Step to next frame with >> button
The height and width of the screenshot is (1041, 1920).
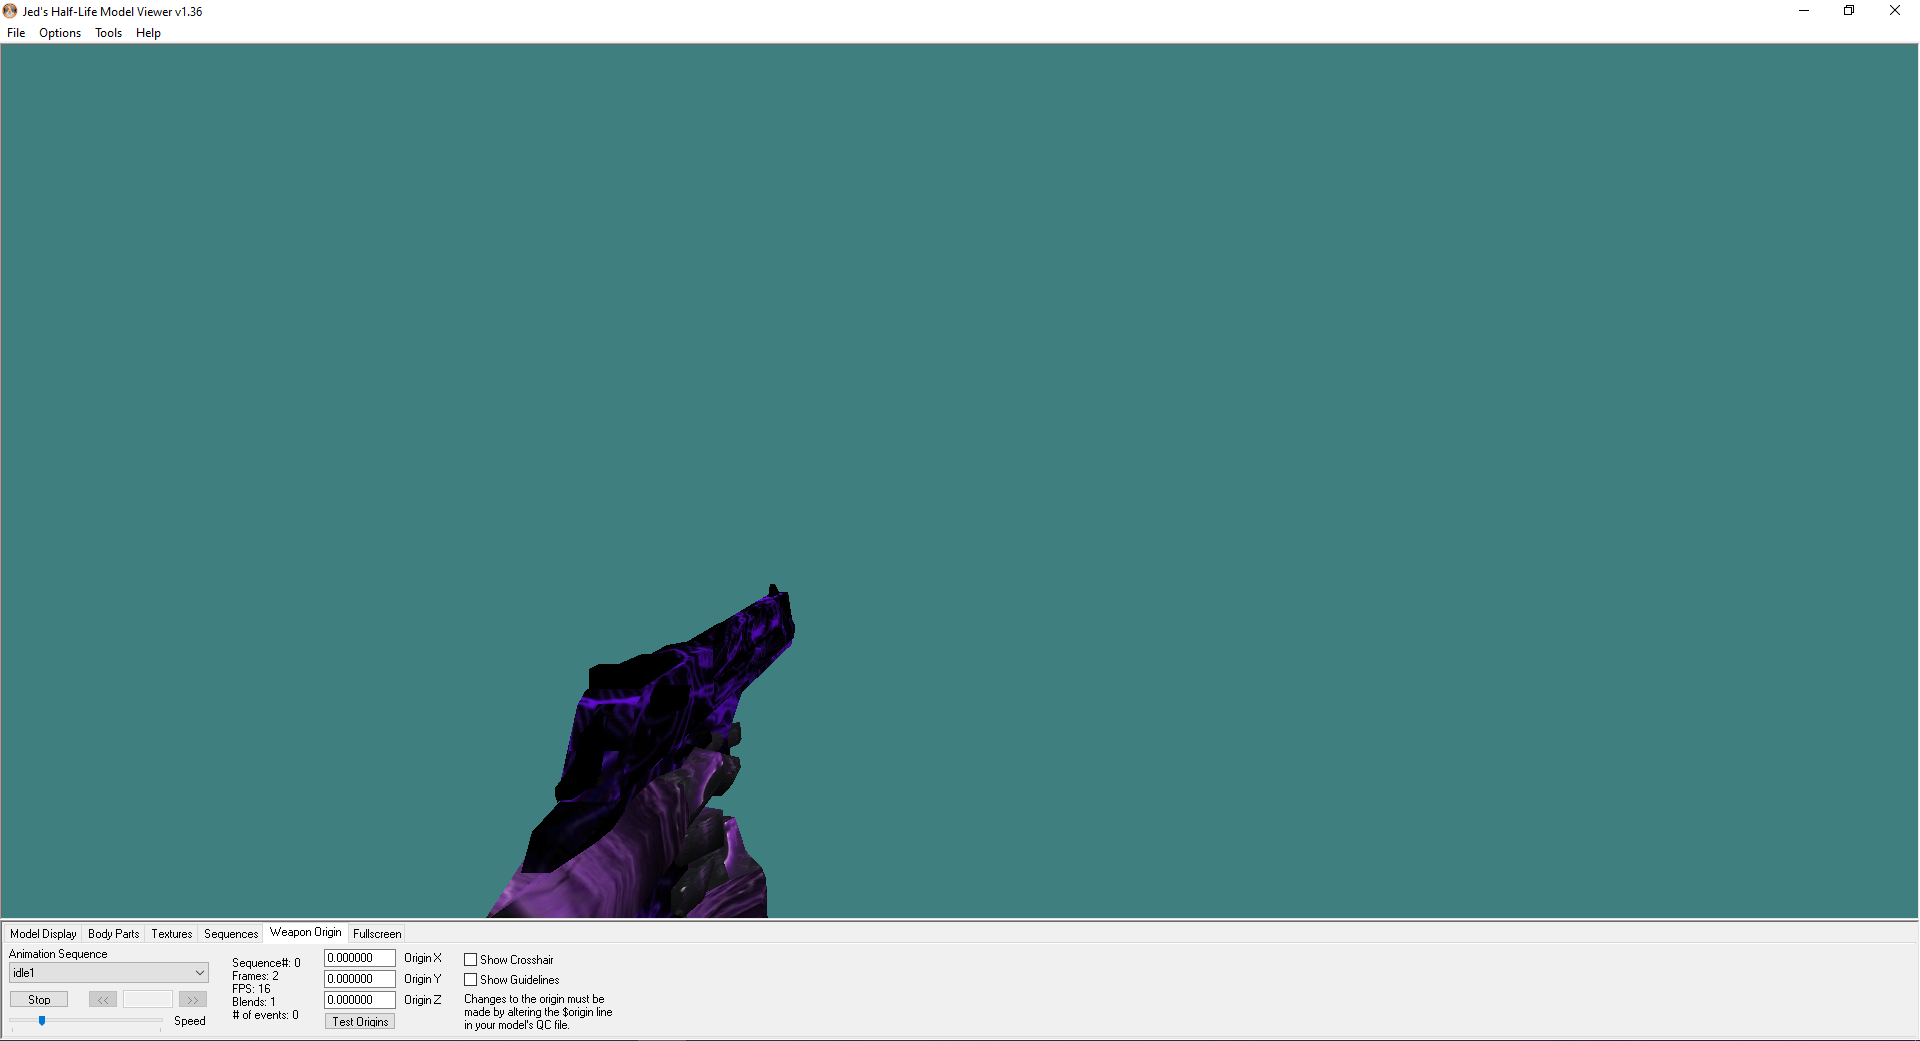(193, 999)
